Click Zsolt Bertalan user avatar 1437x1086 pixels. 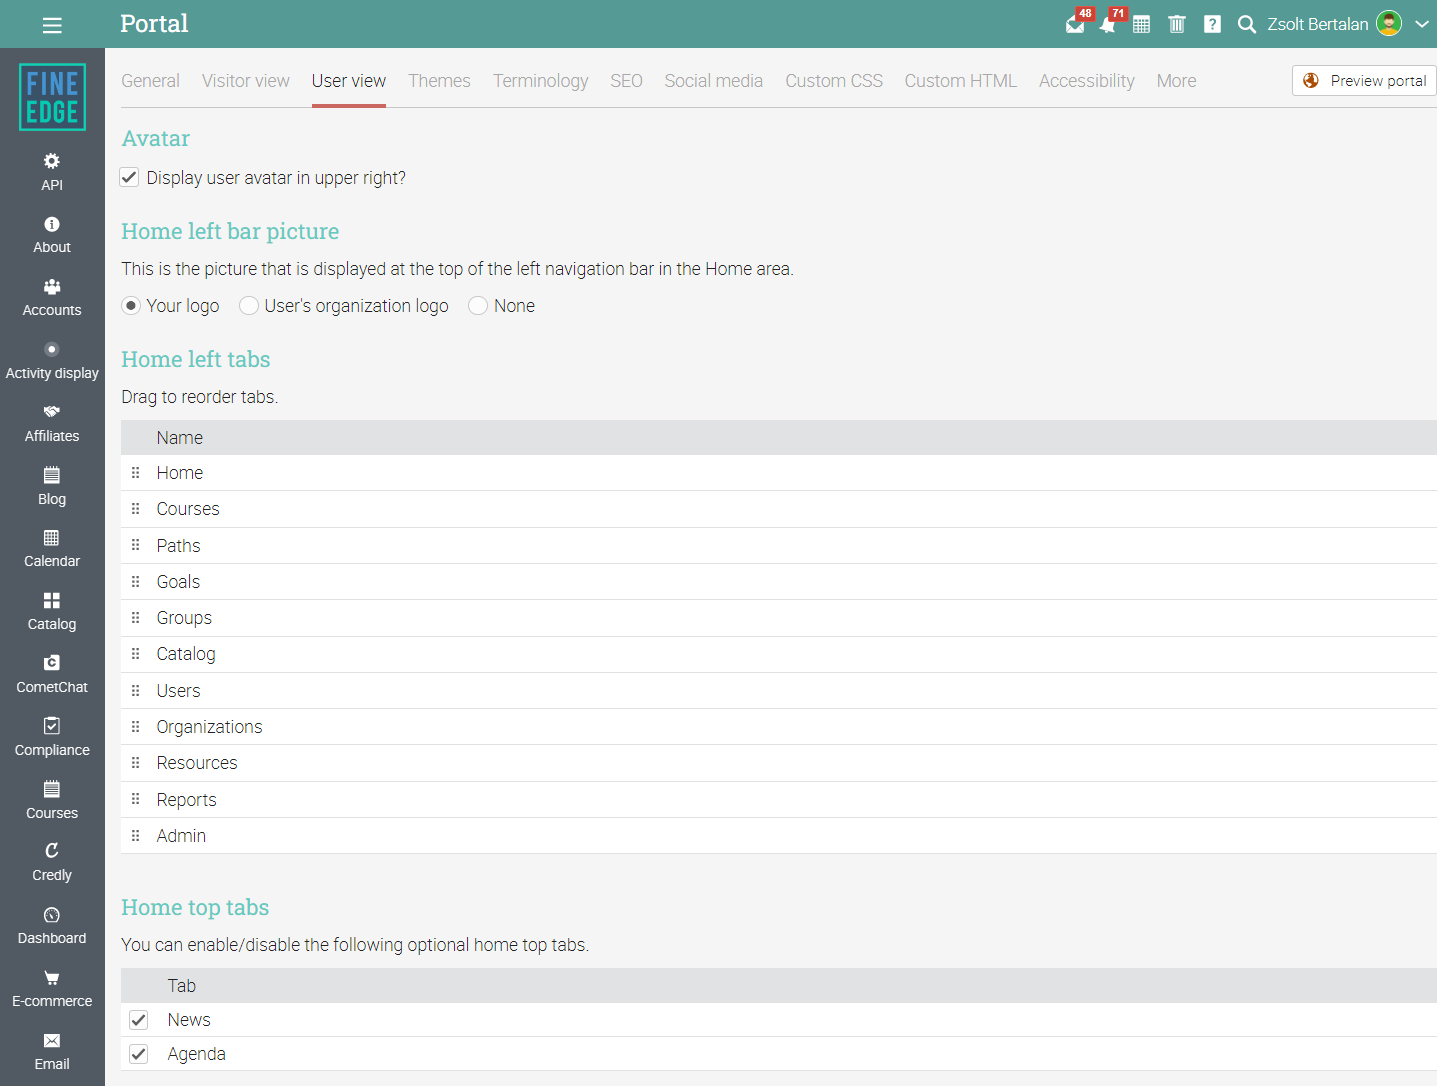click(x=1389, y=23)
